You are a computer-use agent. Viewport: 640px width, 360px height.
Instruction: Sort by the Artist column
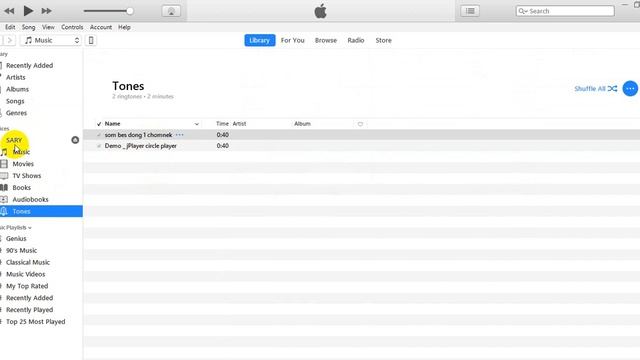tap(239, 124)
